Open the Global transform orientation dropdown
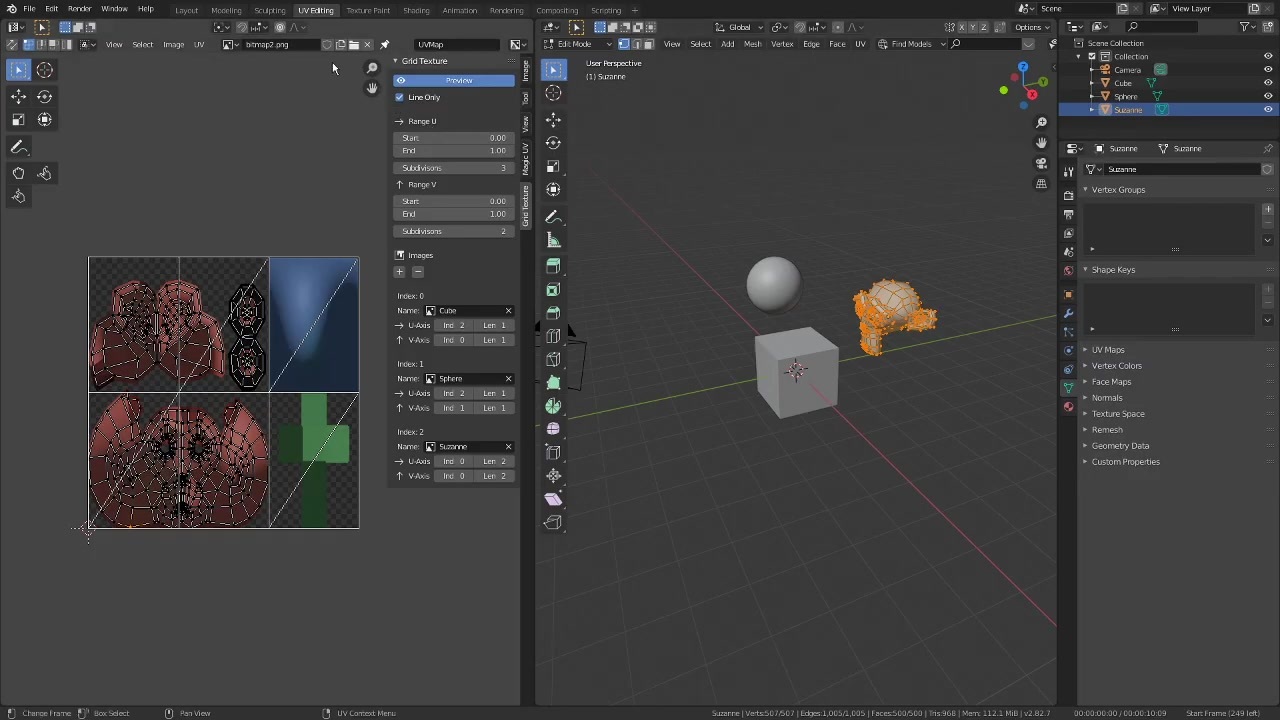This screenshot has width=1280, height=720. click(740, 27)
